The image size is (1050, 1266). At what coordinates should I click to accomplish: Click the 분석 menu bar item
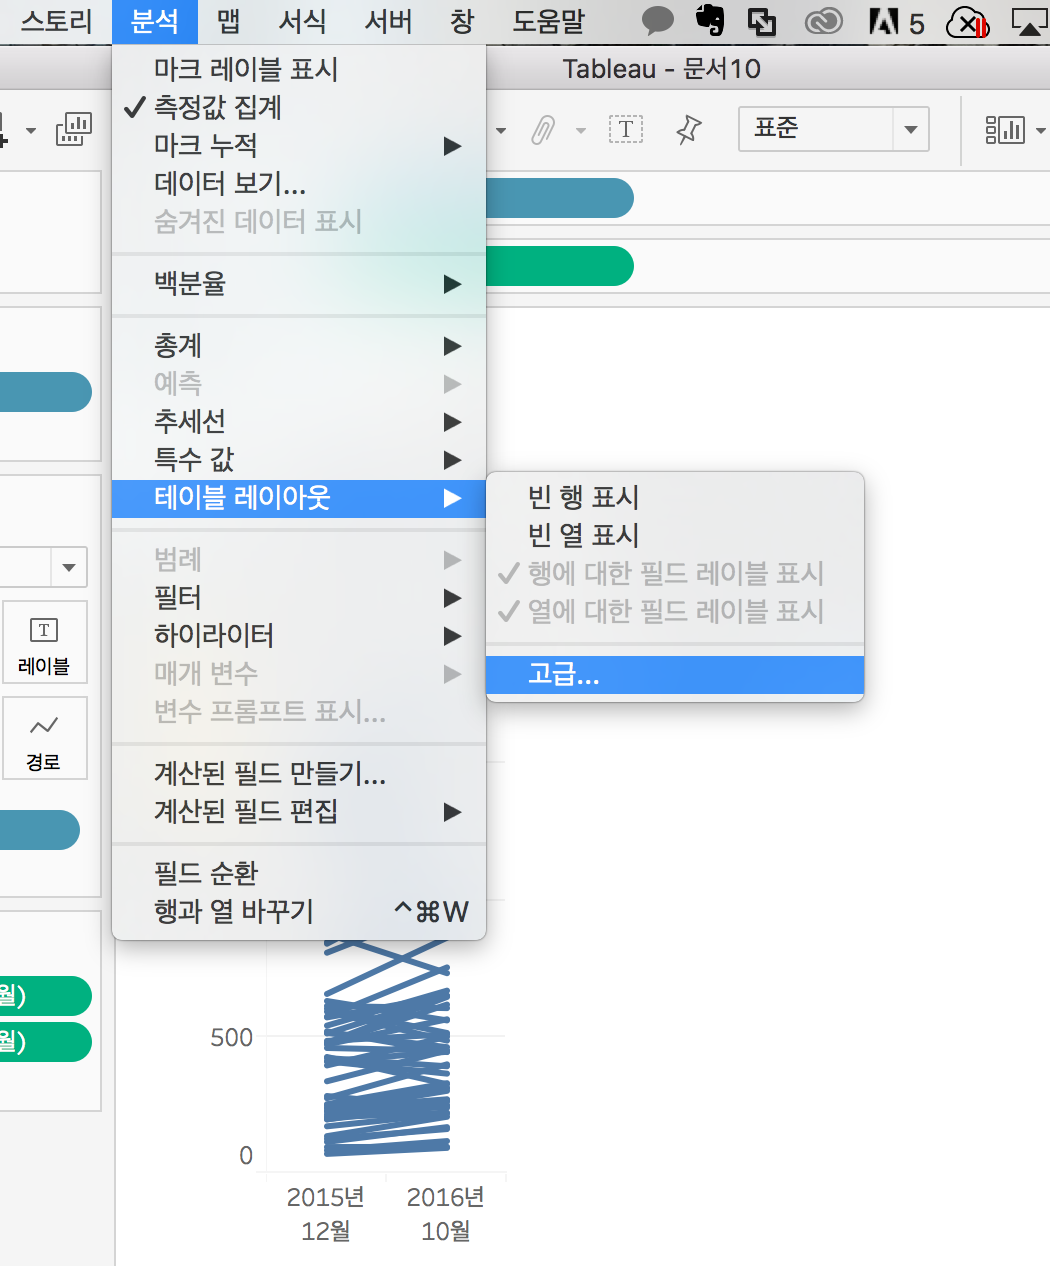pos(155,21)
